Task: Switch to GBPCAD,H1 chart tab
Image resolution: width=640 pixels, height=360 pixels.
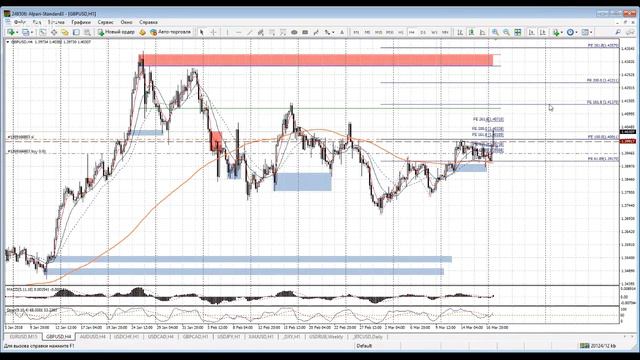Action: pos(195,337)
